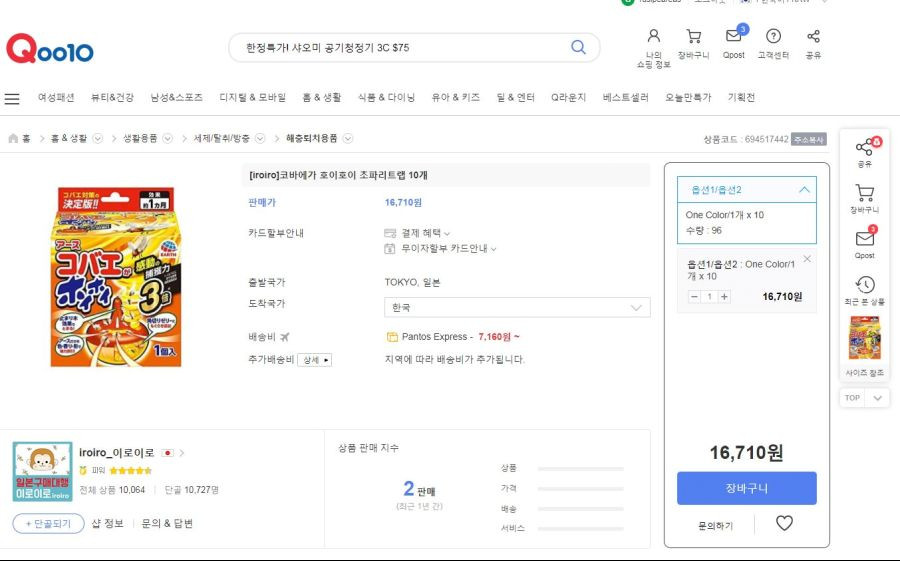Click the Qoo10 logo

click(x=49, y=48)
